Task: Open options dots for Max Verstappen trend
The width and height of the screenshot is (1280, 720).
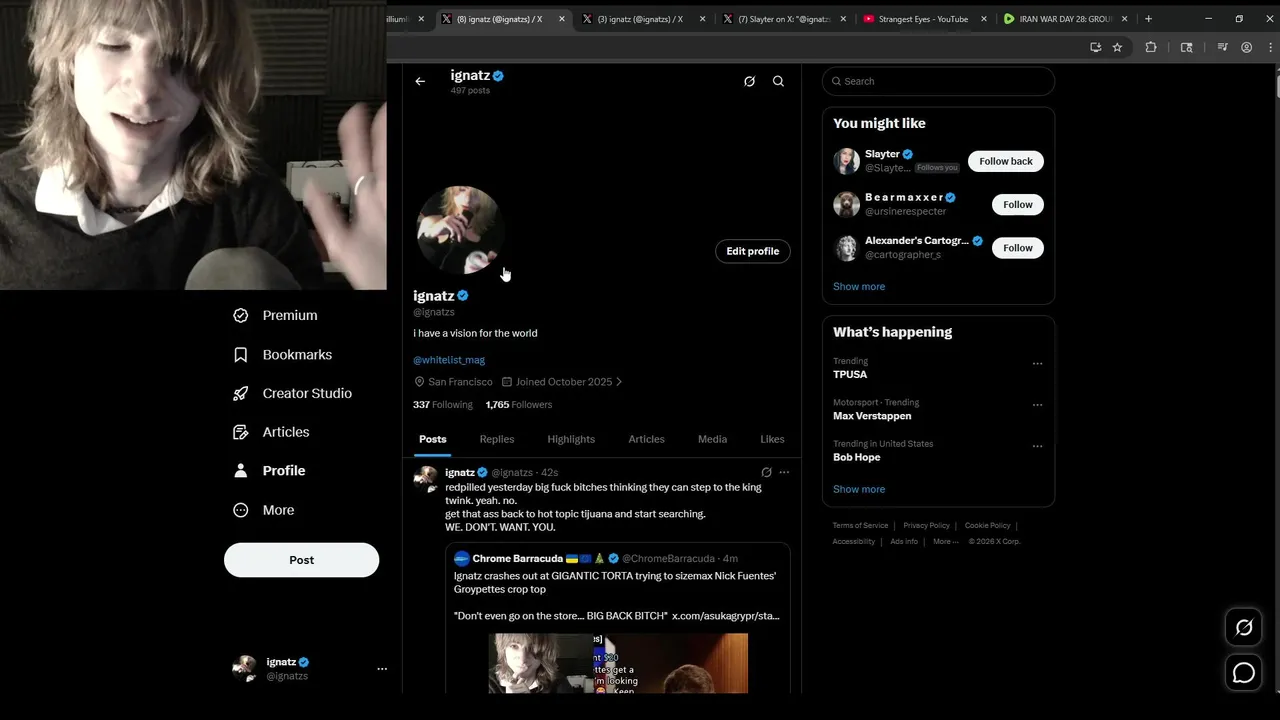Action: point(1037,405)
